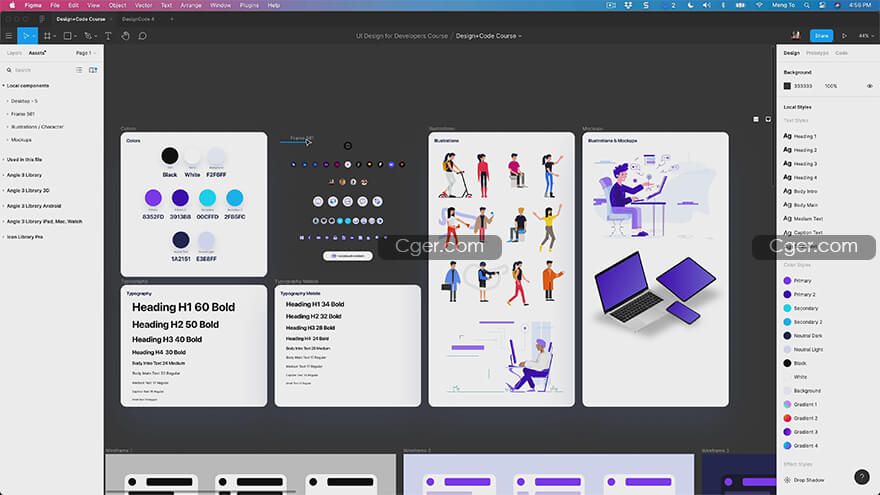Screen dimensions: 880x495
Task: Click the Drop Shadow effect style icon
Action: pos(787,480)
